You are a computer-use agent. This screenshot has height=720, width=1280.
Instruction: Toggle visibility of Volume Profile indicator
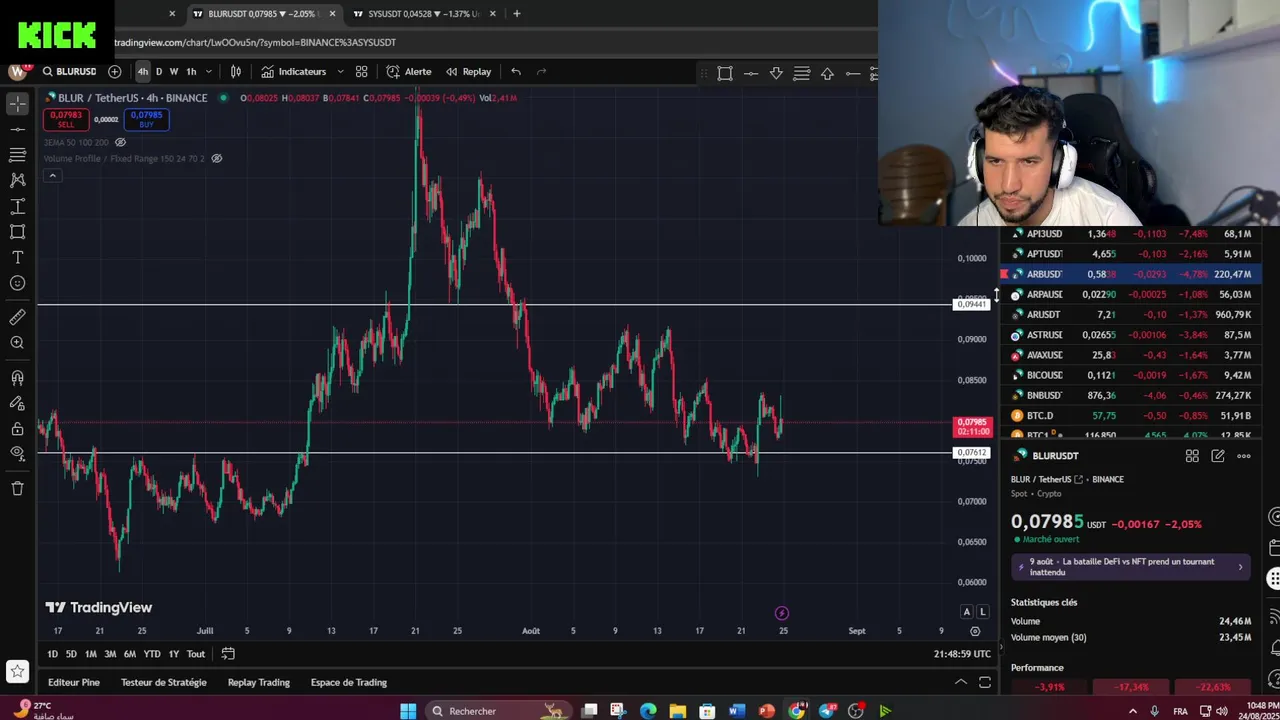point(216,158)
